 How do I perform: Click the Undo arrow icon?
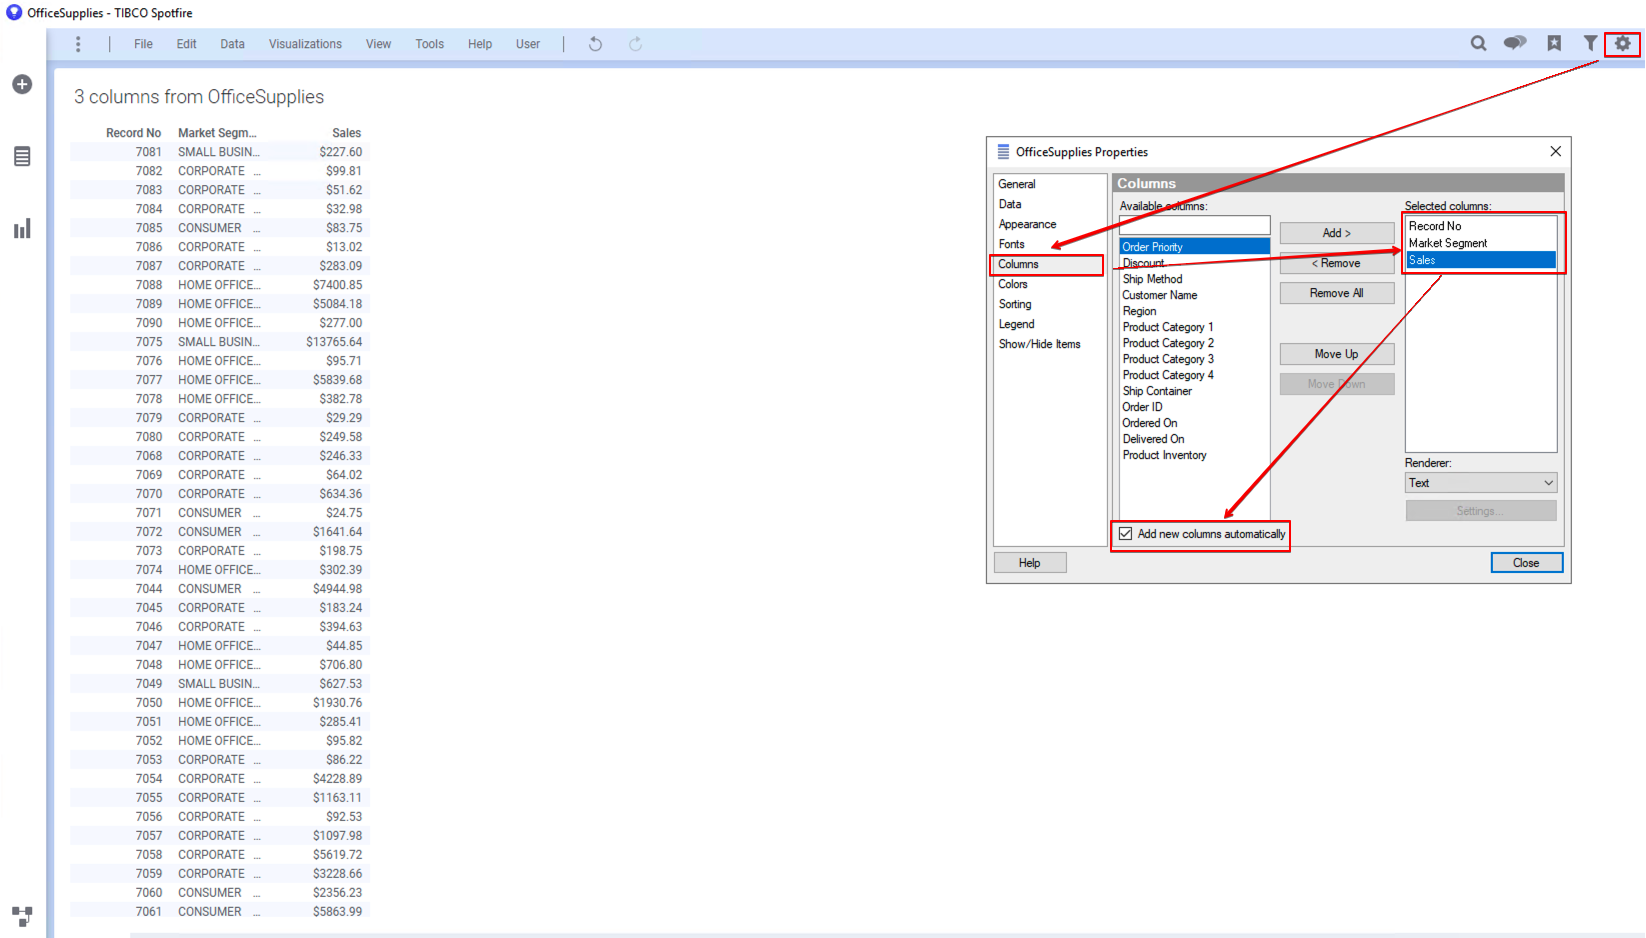pyautogui.click(x=595, y=44)
